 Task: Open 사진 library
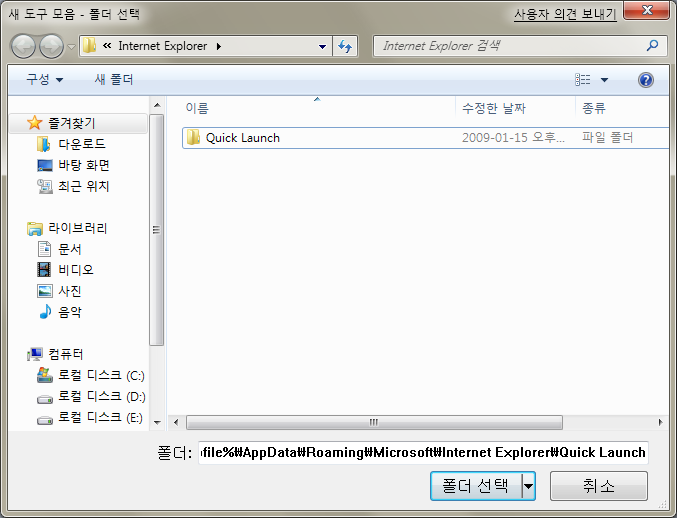pos(70,291)
